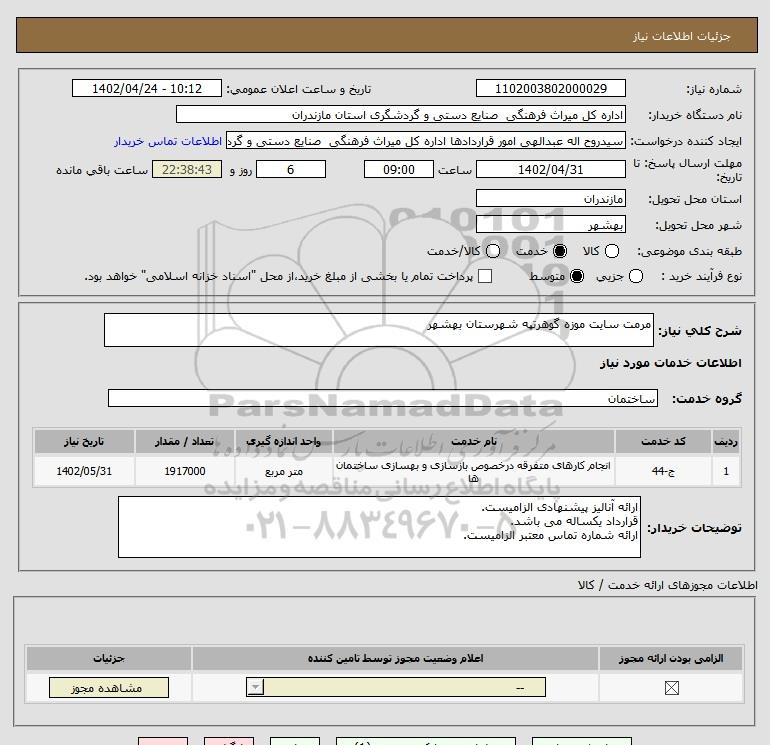Select the جزیی purchase type radio
This screenshot has height=745, width=770.
coord(635,276)
